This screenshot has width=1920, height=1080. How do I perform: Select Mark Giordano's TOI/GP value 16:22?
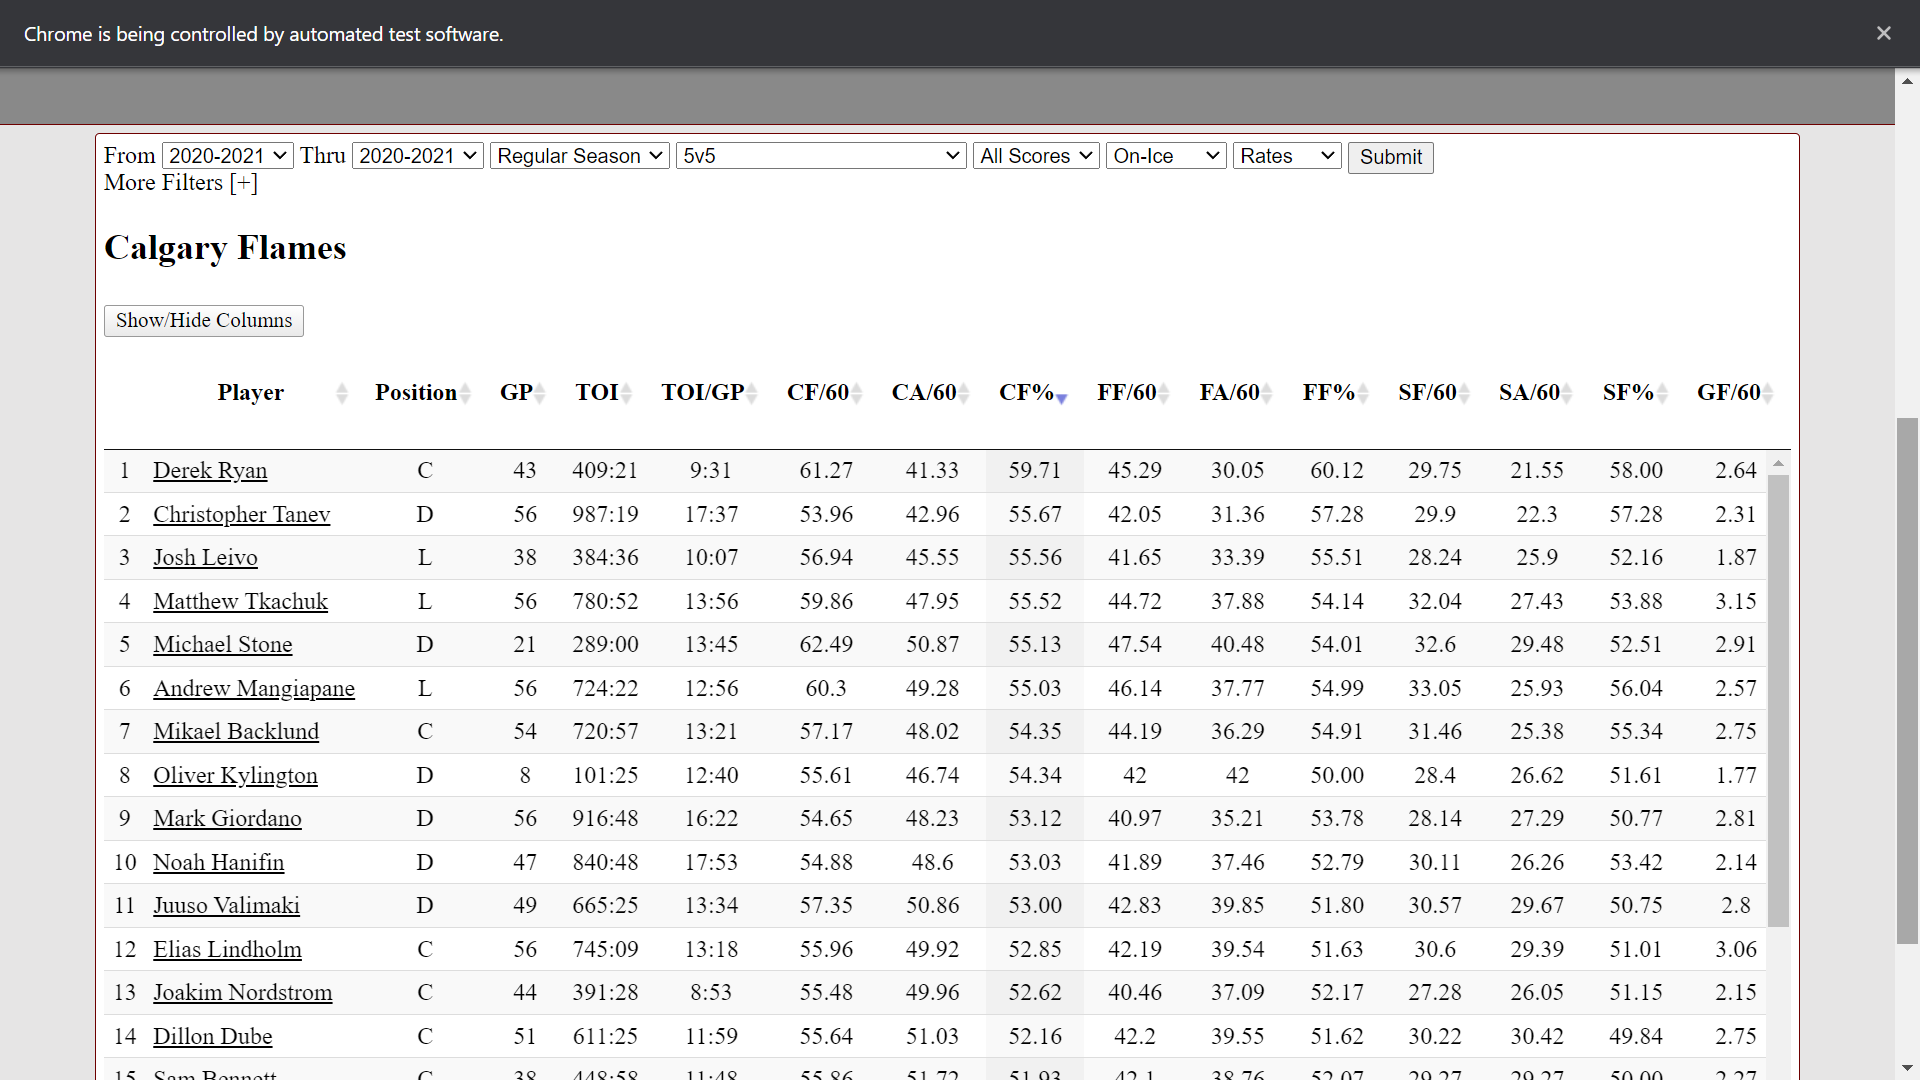[711, 819]
